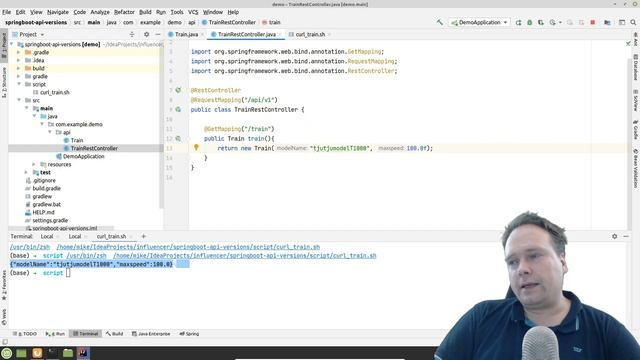Screen dimensions: 640x360
Task: Open the Analyze menu
Action: (x=100, y=12)
